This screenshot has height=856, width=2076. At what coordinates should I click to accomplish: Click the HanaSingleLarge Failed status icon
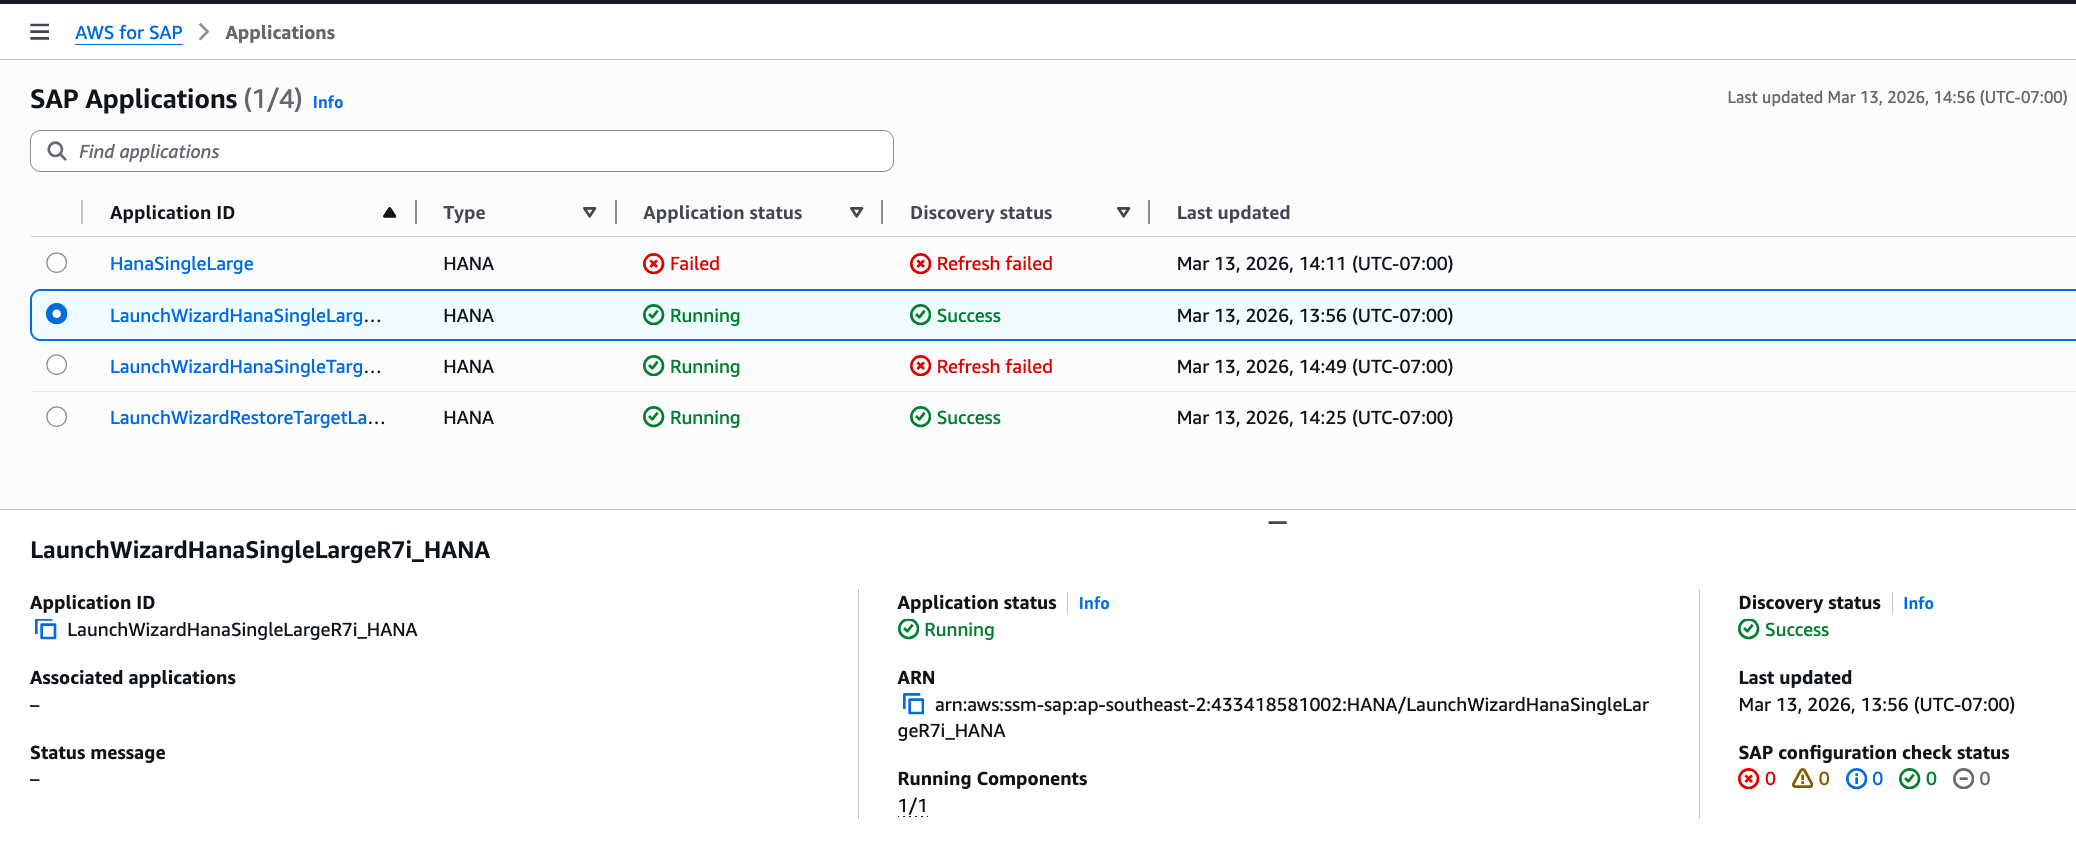(x=653, y=263)
